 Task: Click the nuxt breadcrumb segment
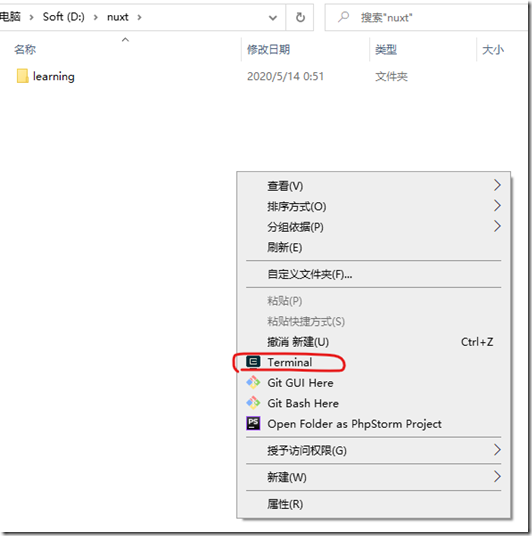tap(118, 17)
